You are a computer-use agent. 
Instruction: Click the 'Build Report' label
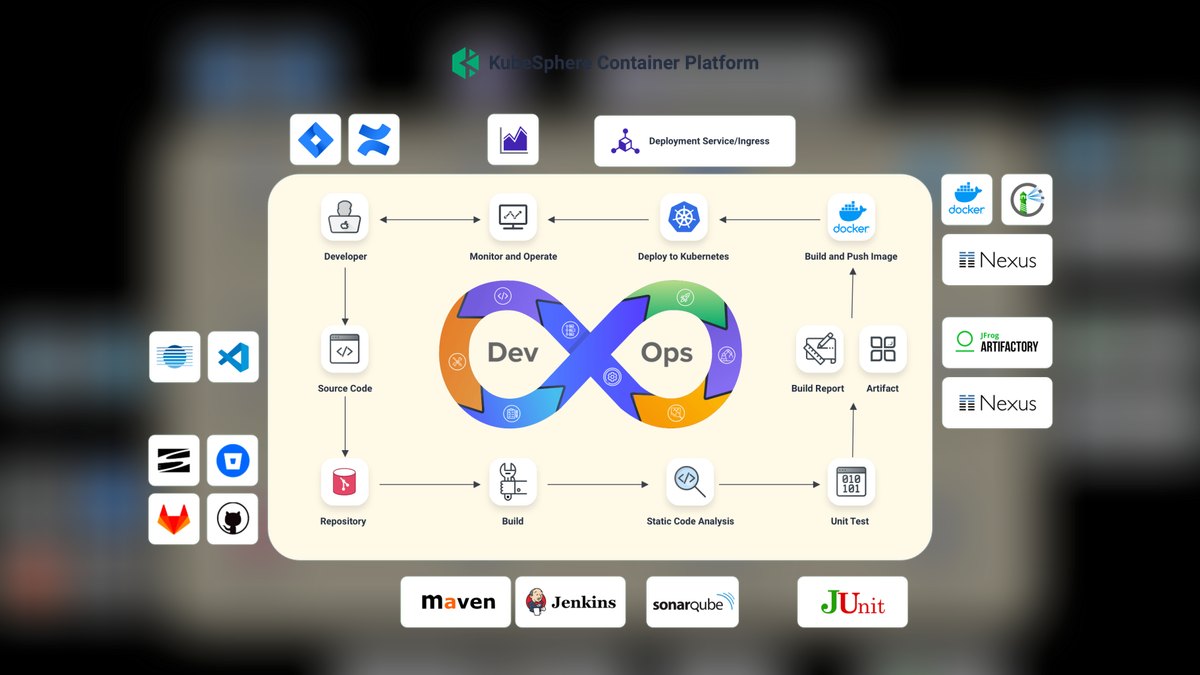point(818,388)
